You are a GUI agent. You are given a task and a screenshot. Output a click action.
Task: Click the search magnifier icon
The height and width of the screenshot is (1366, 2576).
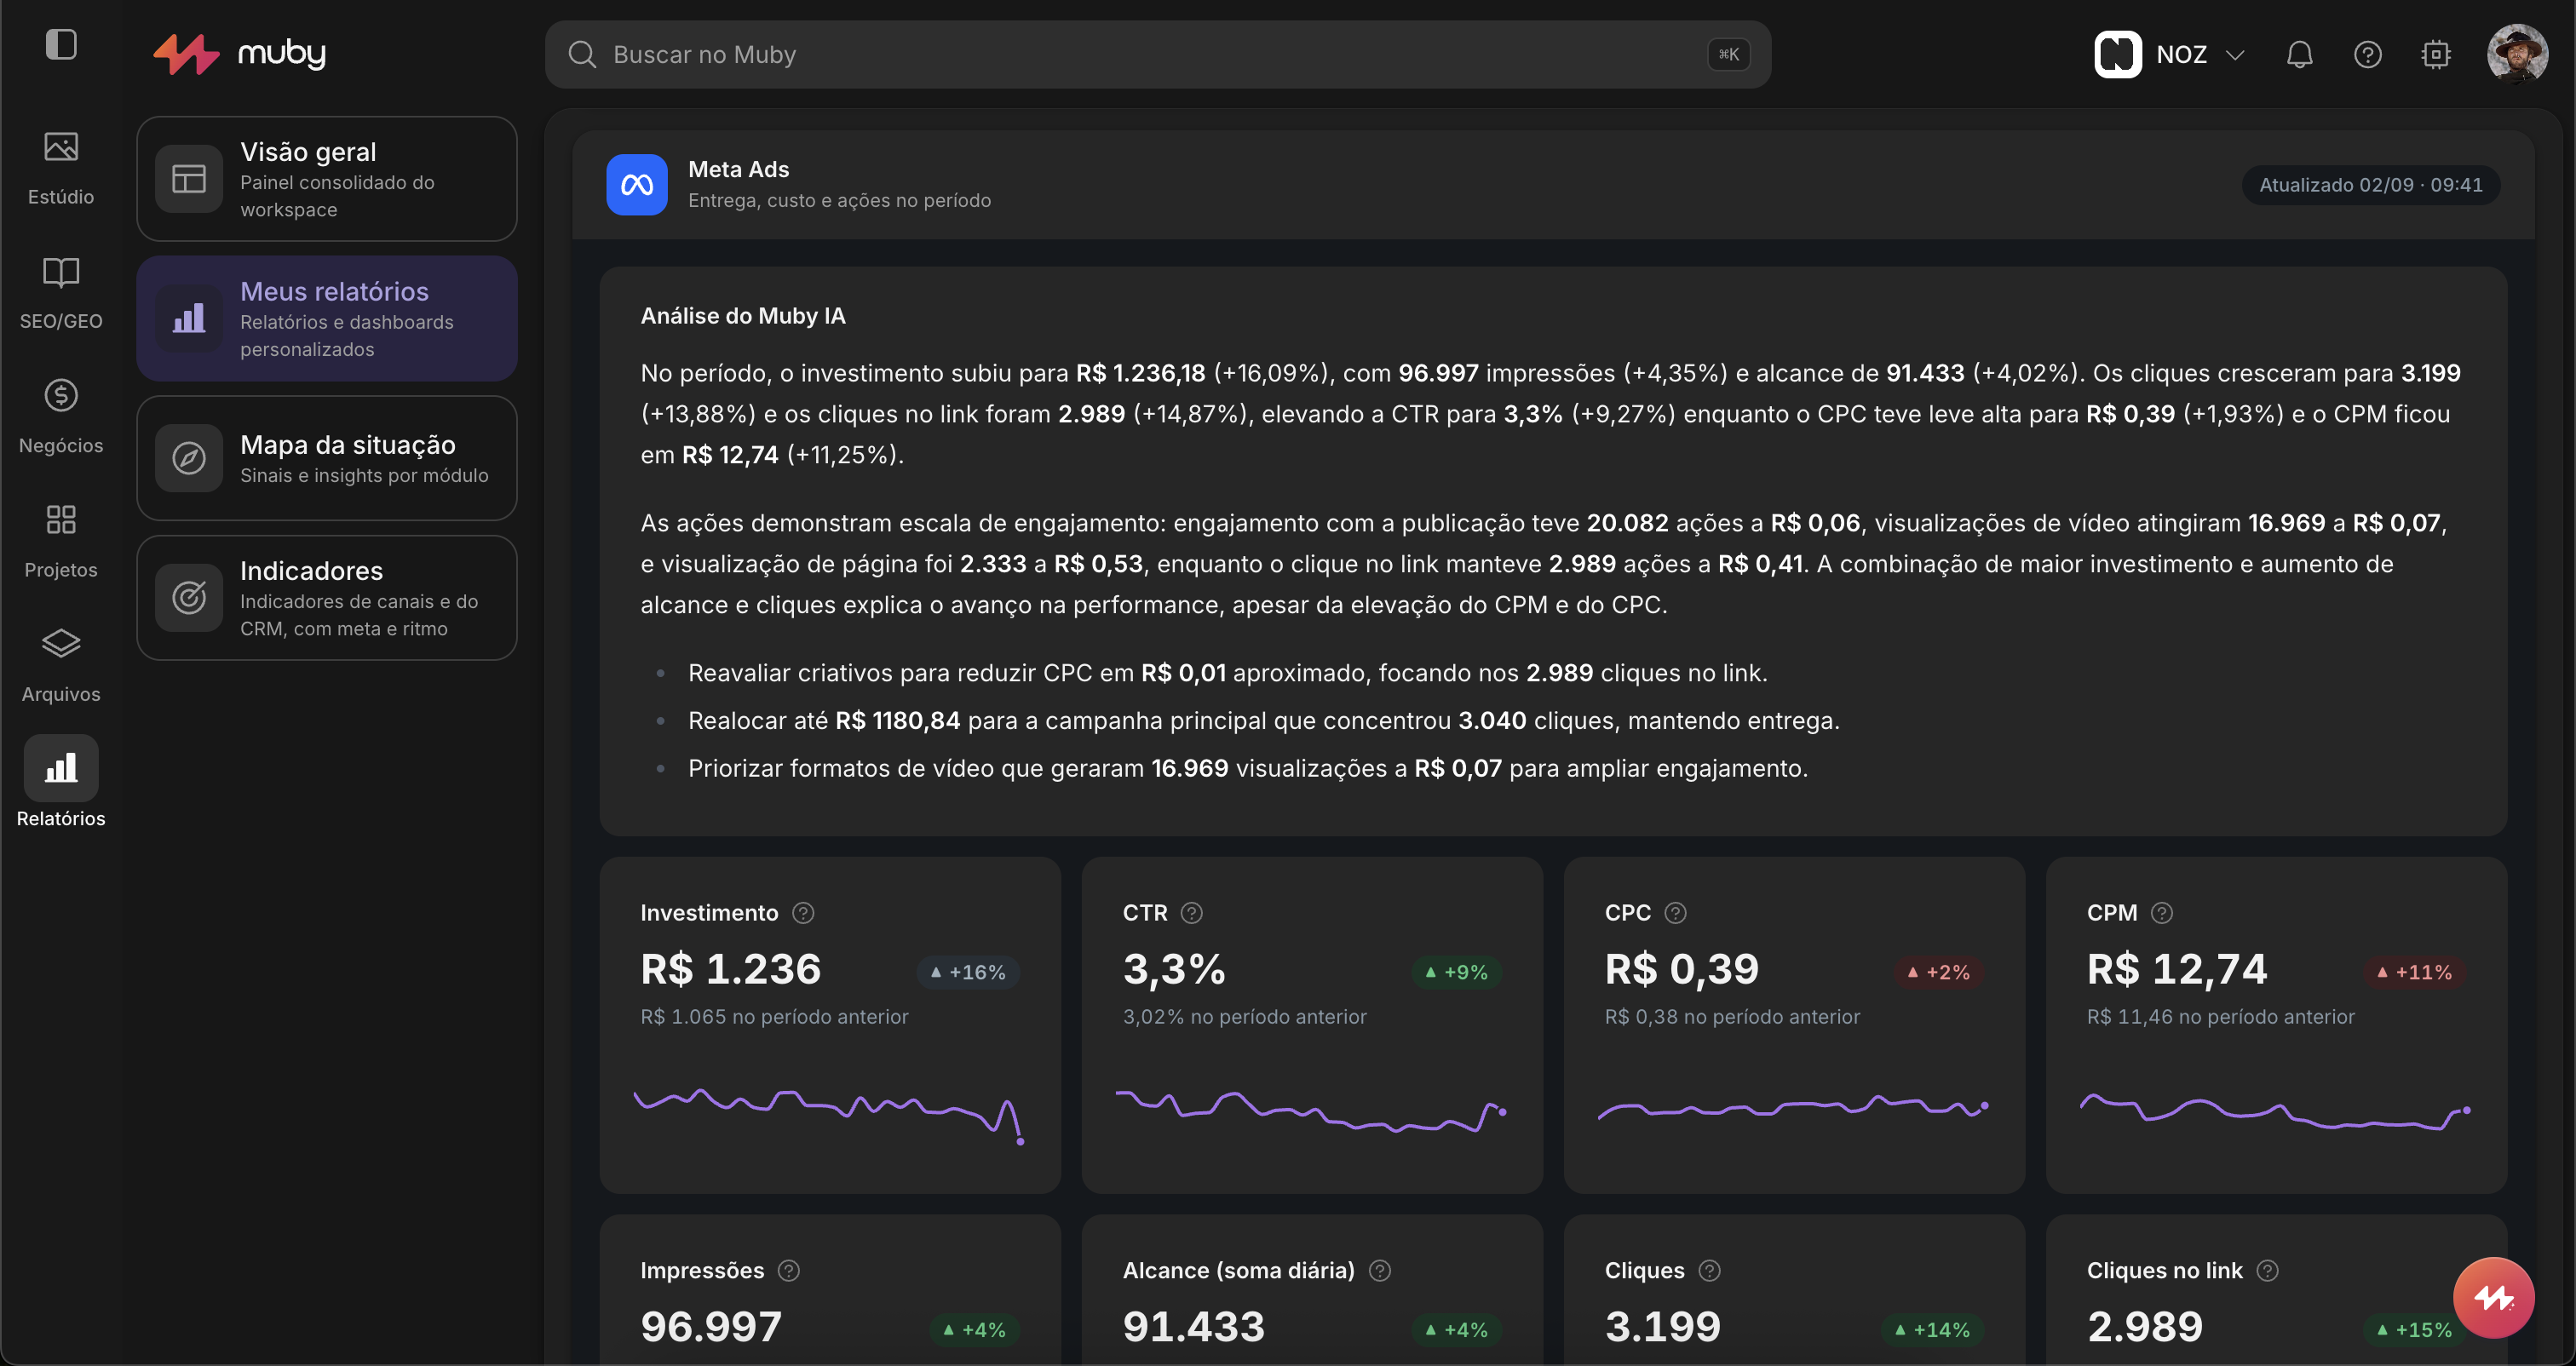click(x=582, y=54)
